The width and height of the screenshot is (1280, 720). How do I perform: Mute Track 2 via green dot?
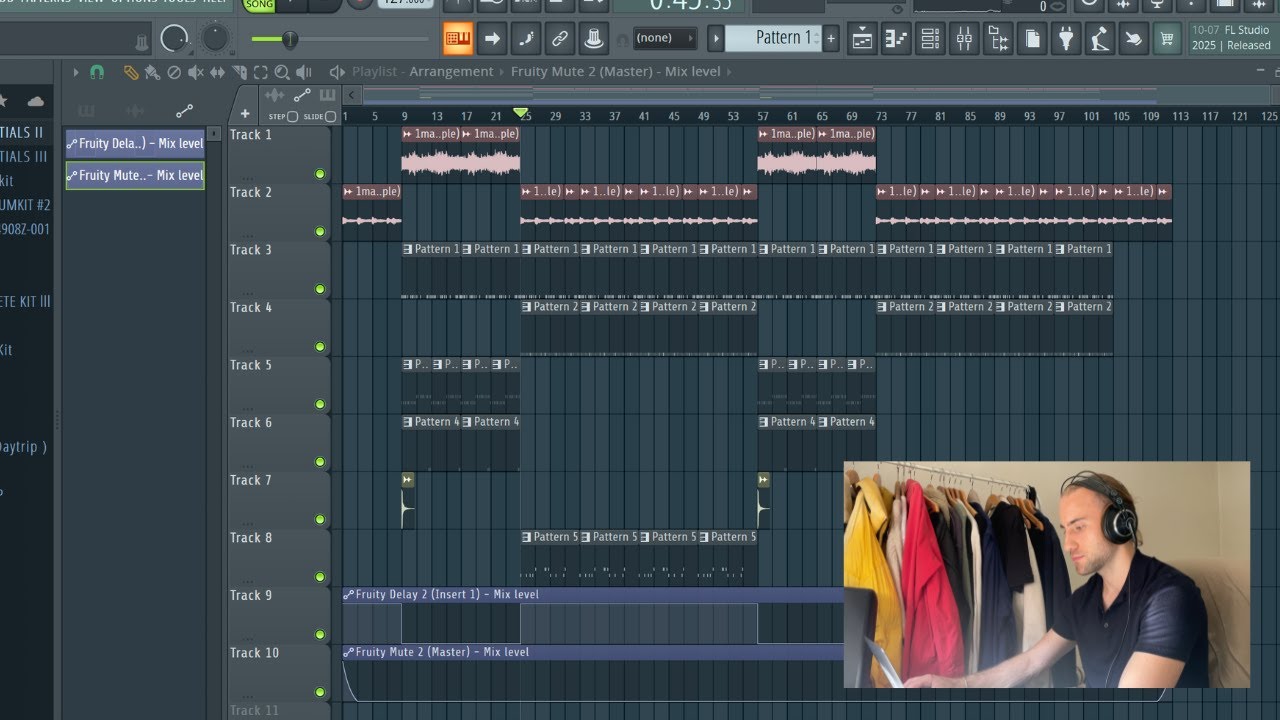[320, 232]
